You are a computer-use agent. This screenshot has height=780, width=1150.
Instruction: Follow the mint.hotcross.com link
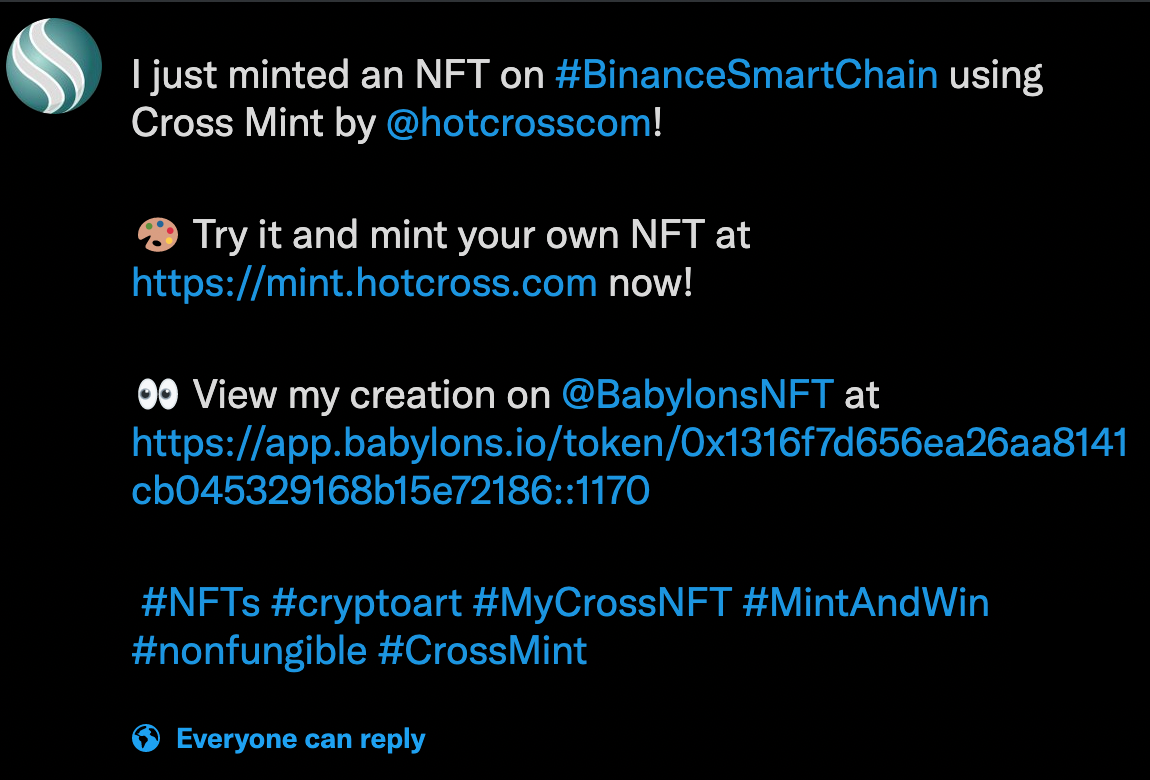365,282
